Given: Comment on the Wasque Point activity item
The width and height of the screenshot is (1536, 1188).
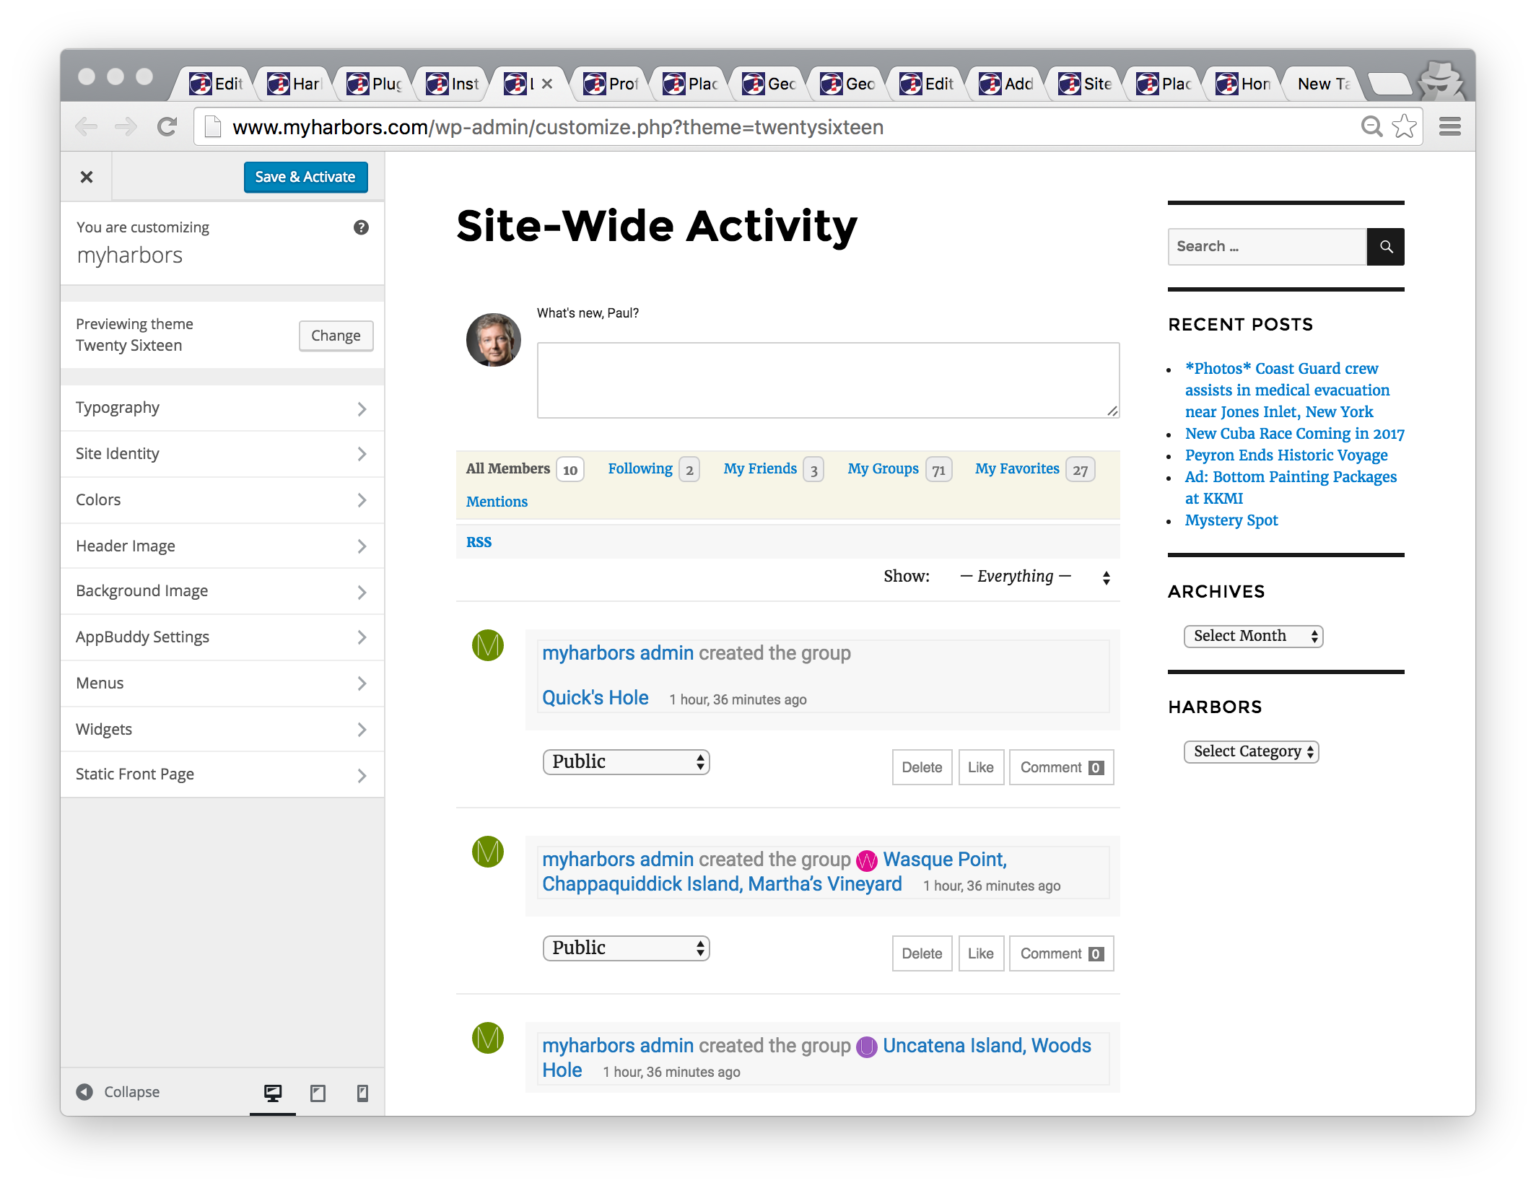Looking at the screenshot, I should [1061, 954].
